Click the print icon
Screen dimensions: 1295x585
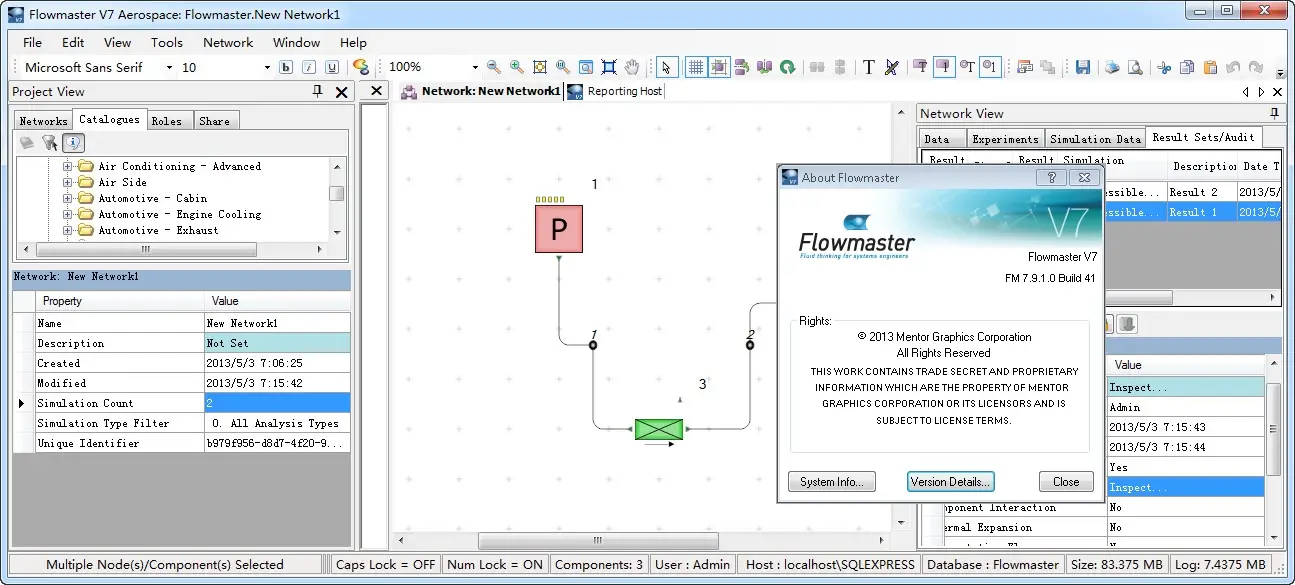[x=1112, y=67]
